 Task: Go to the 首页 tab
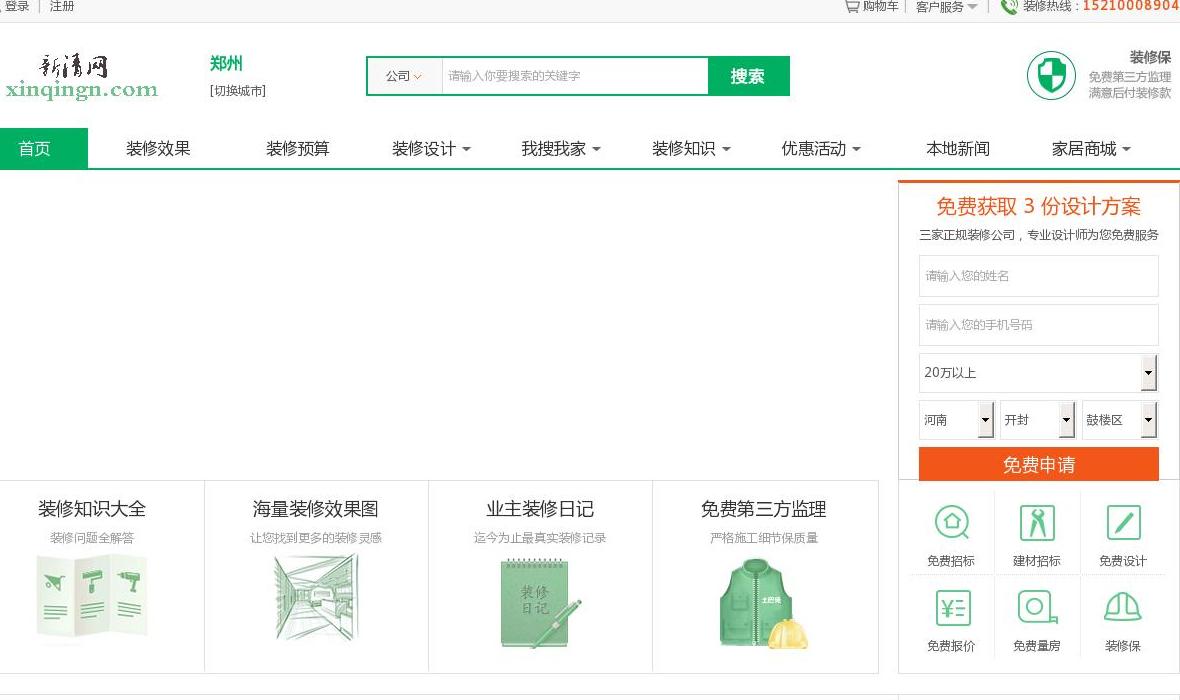tap(44, 148)
